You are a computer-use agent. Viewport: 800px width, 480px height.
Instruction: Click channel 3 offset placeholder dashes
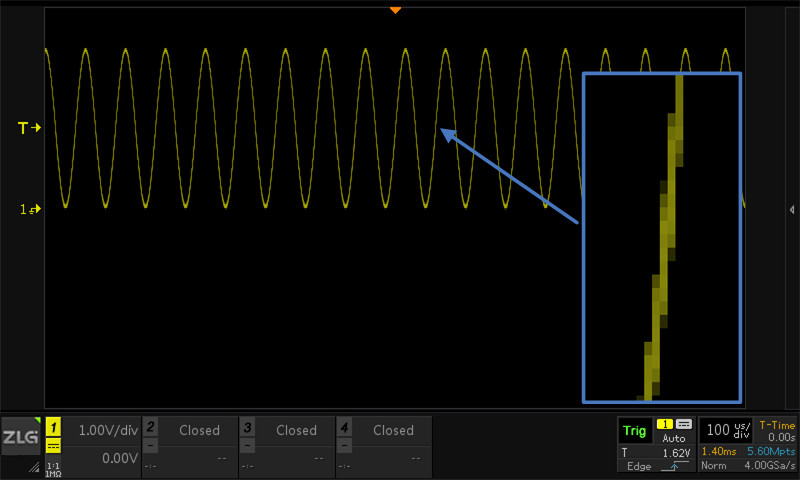coord(319,458)
